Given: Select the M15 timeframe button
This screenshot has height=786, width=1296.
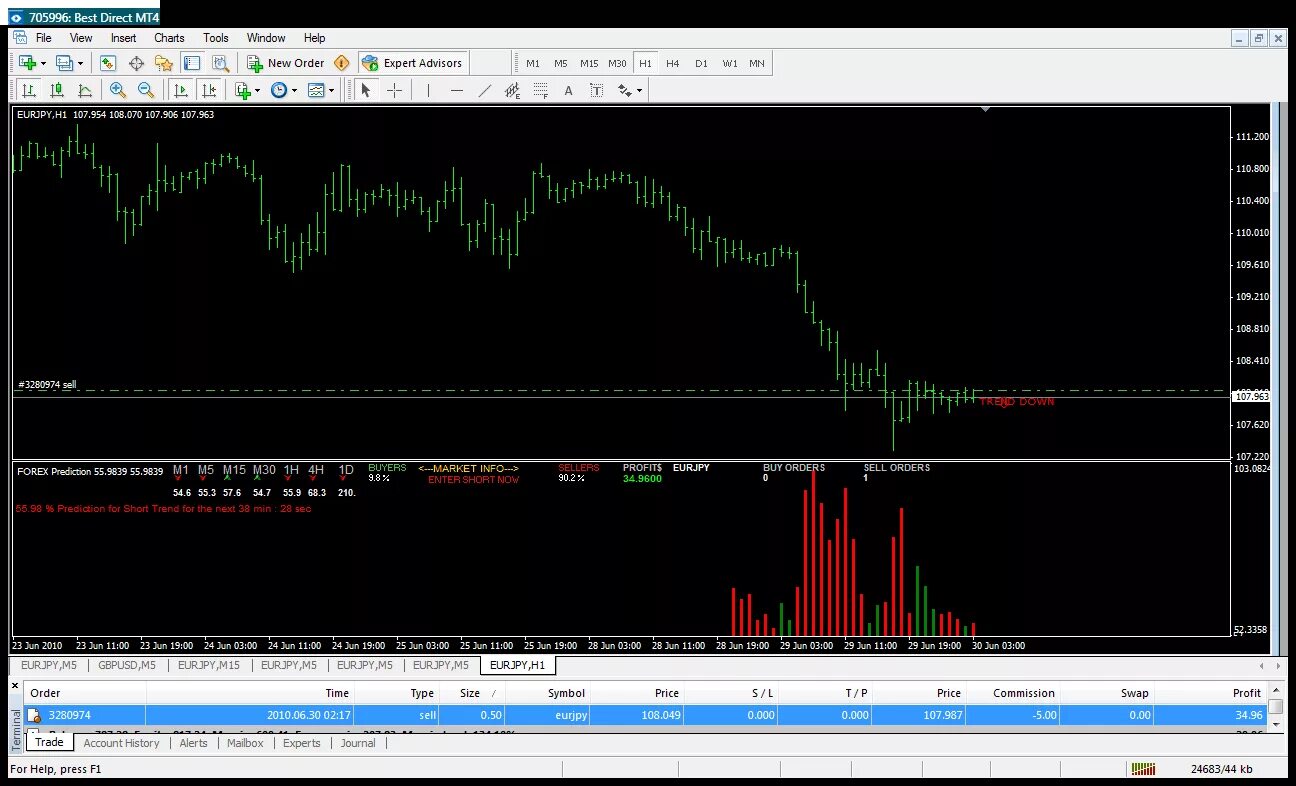Looking at the screenshot, I should [x=589, y=63].
